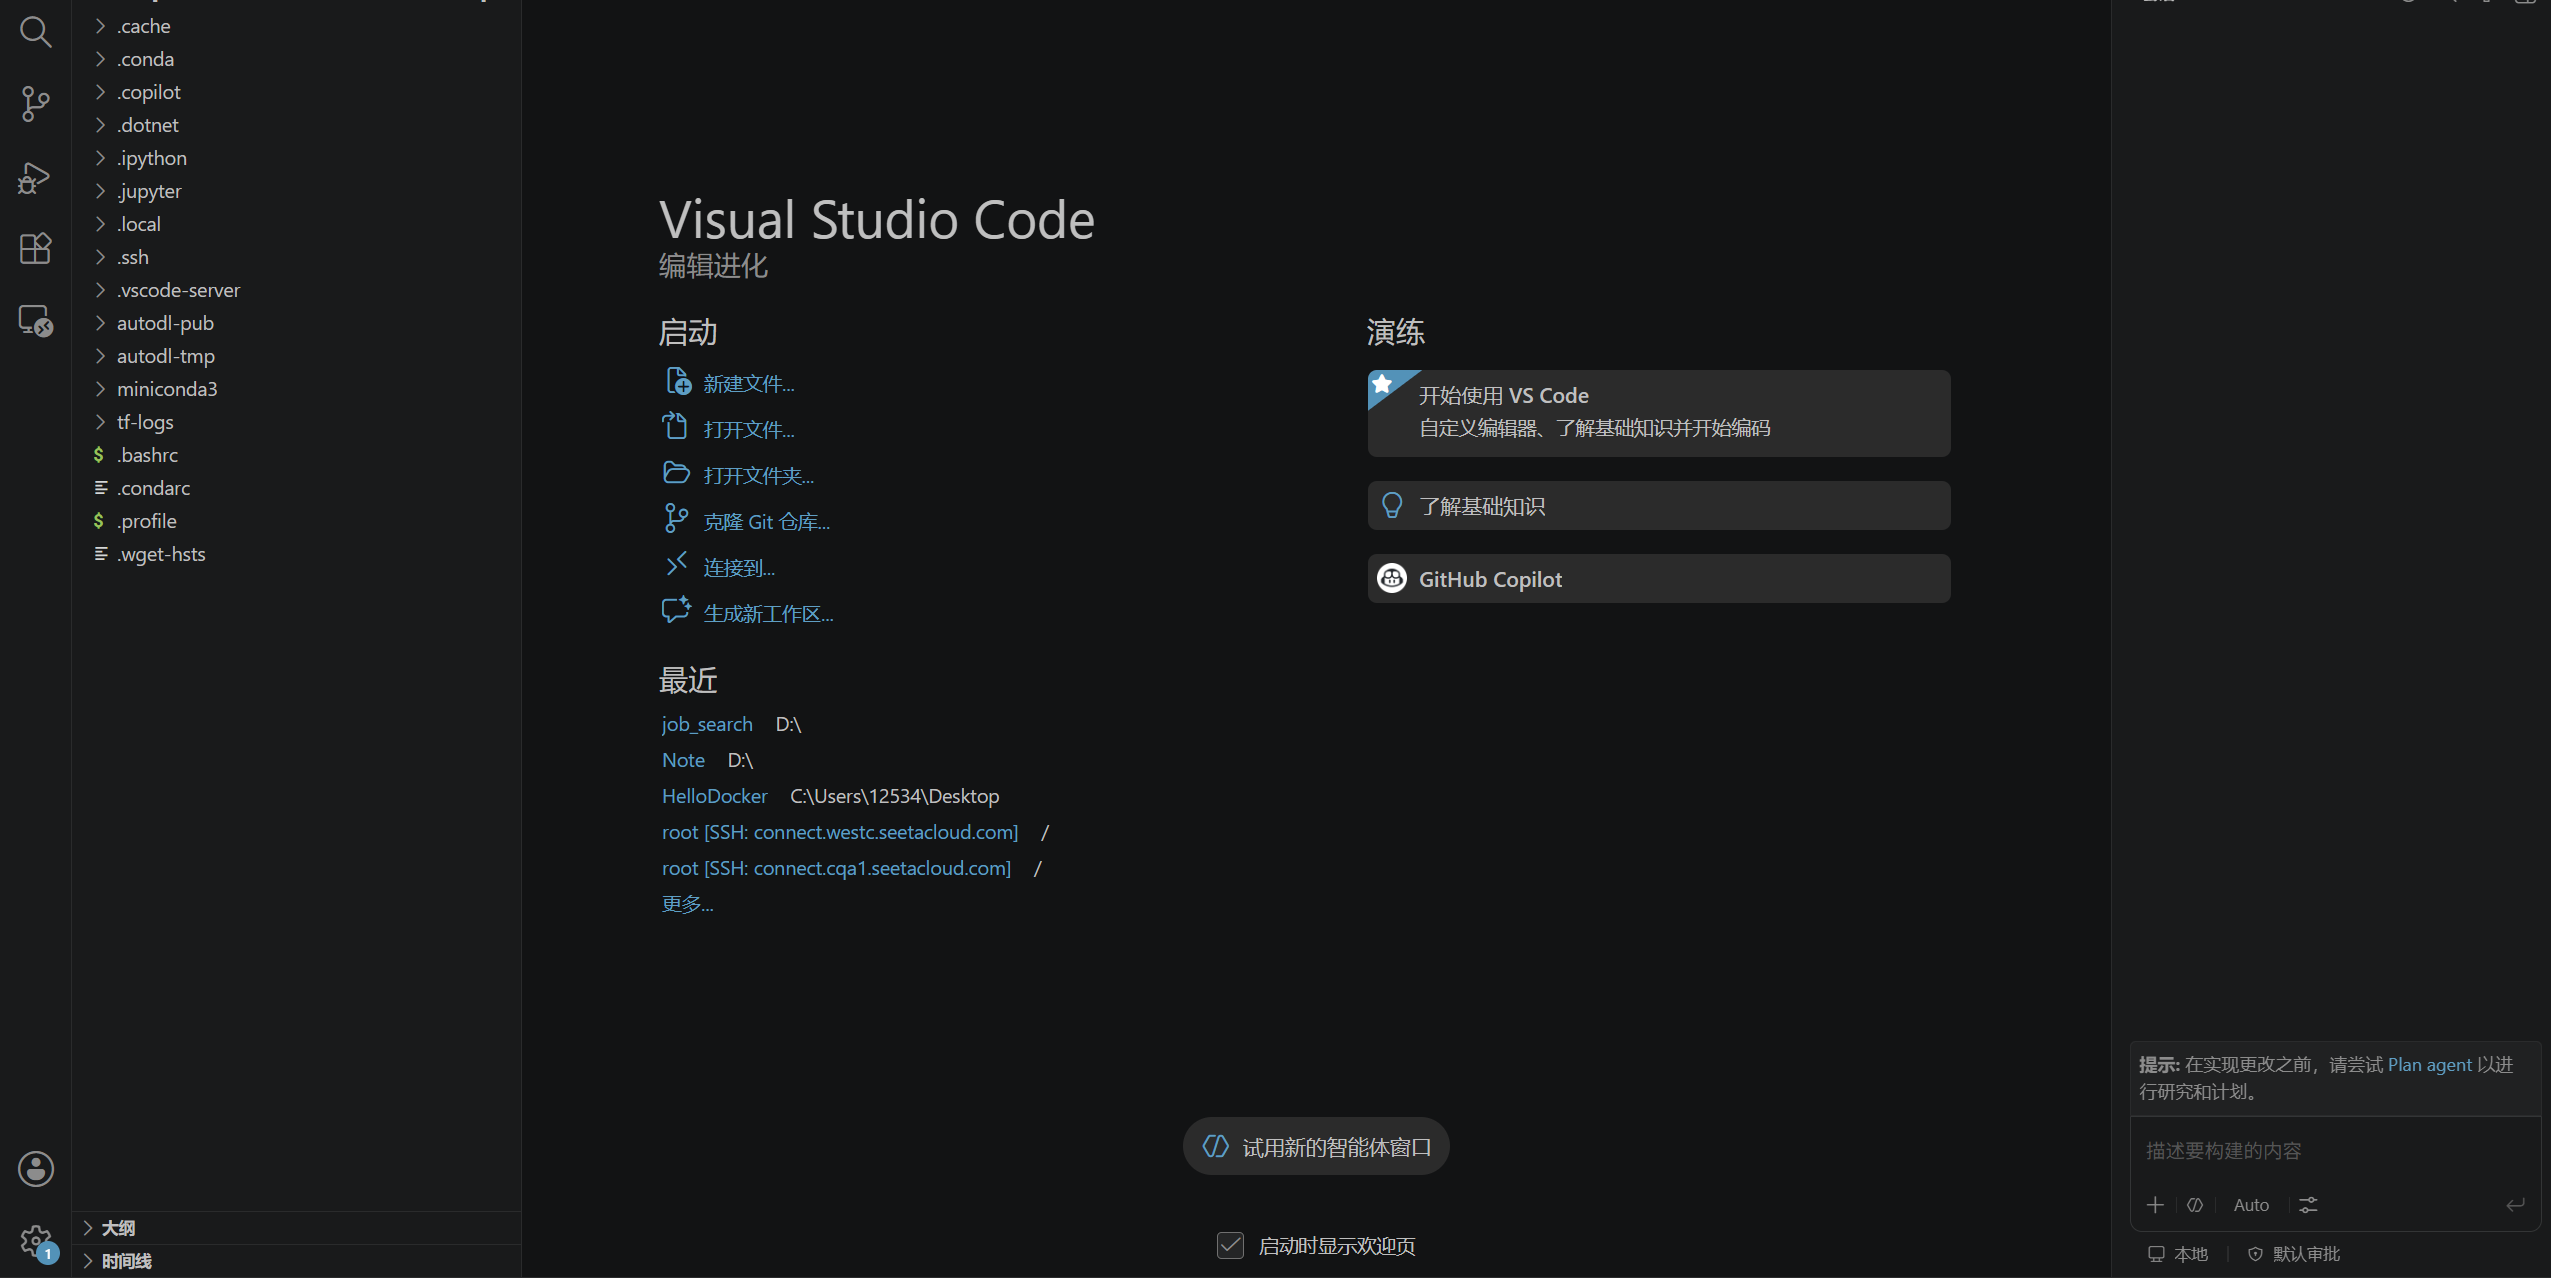Expand the .ssh folder
The height and width of the screenshot is (1278, 2551).
point(296,257)
